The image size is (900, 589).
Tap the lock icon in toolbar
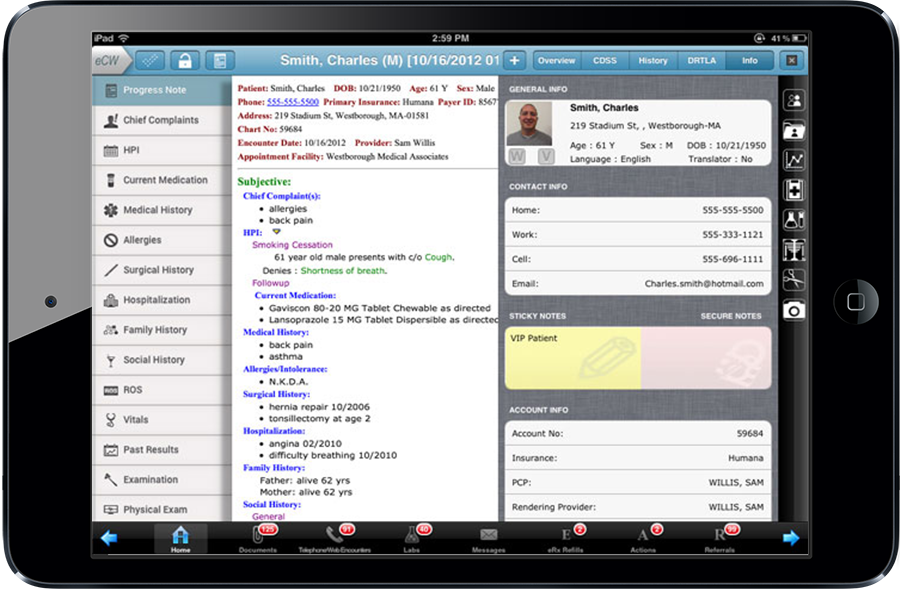point(185,61)
